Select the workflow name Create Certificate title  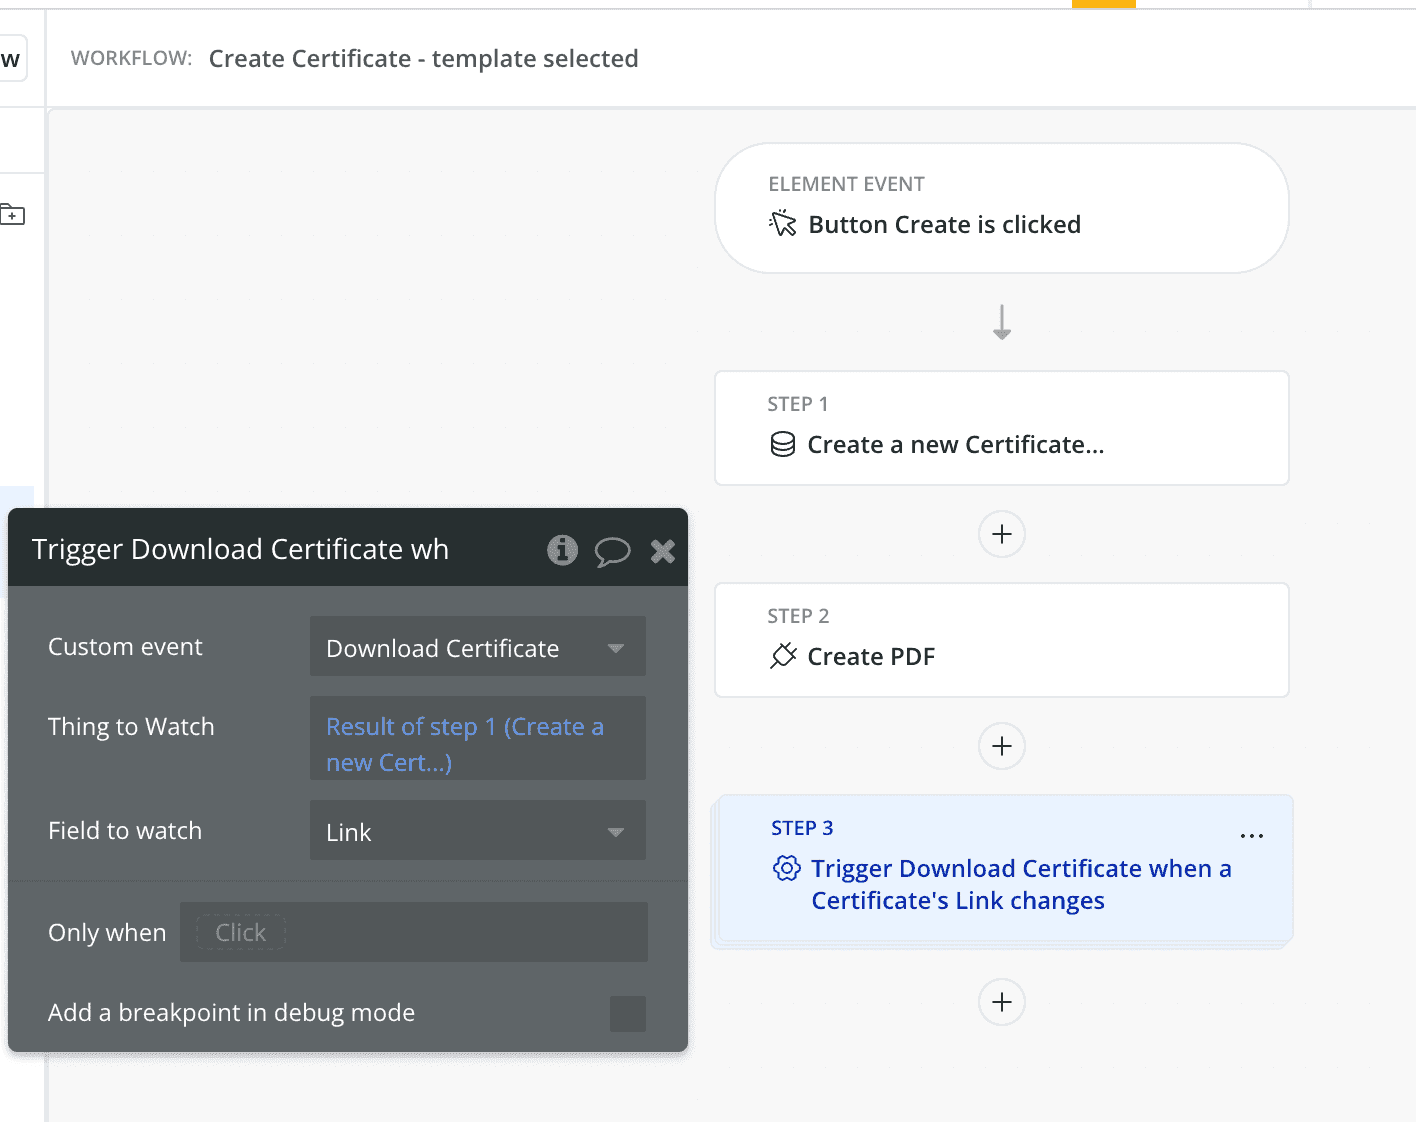click(423, 59)
